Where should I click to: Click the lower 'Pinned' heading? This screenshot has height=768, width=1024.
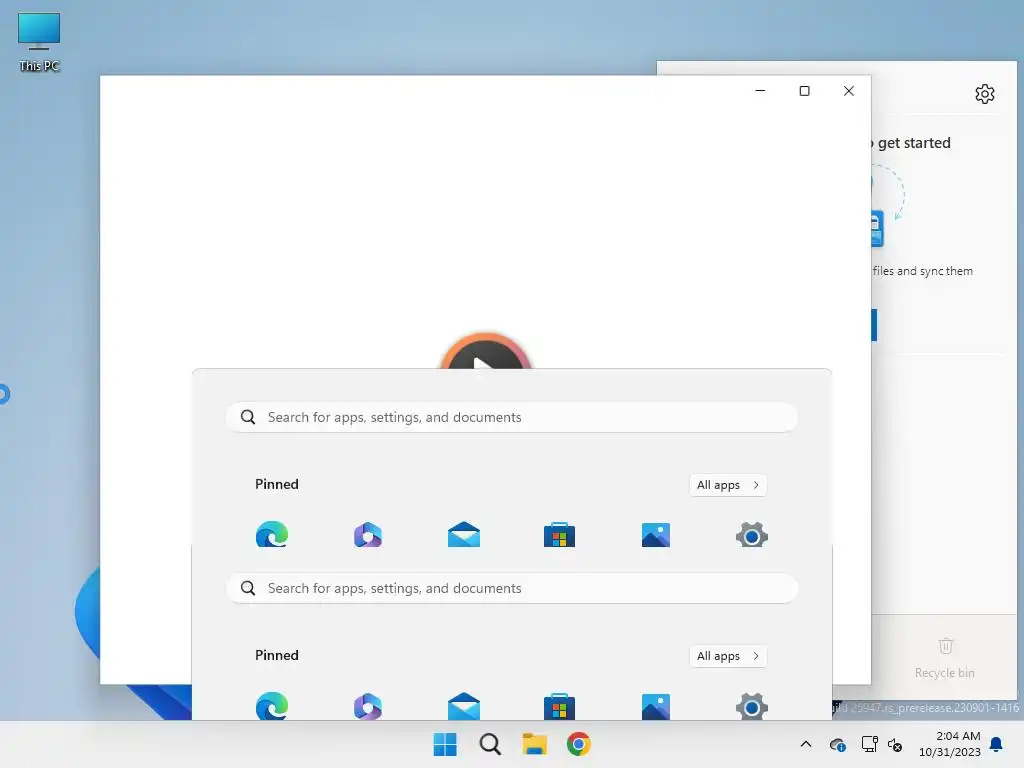277,655
